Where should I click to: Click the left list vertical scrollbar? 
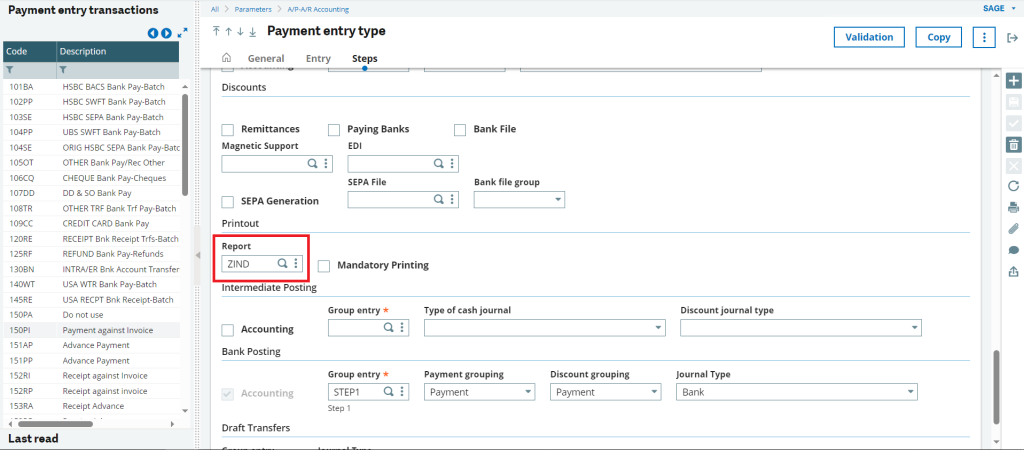point(185,144)
